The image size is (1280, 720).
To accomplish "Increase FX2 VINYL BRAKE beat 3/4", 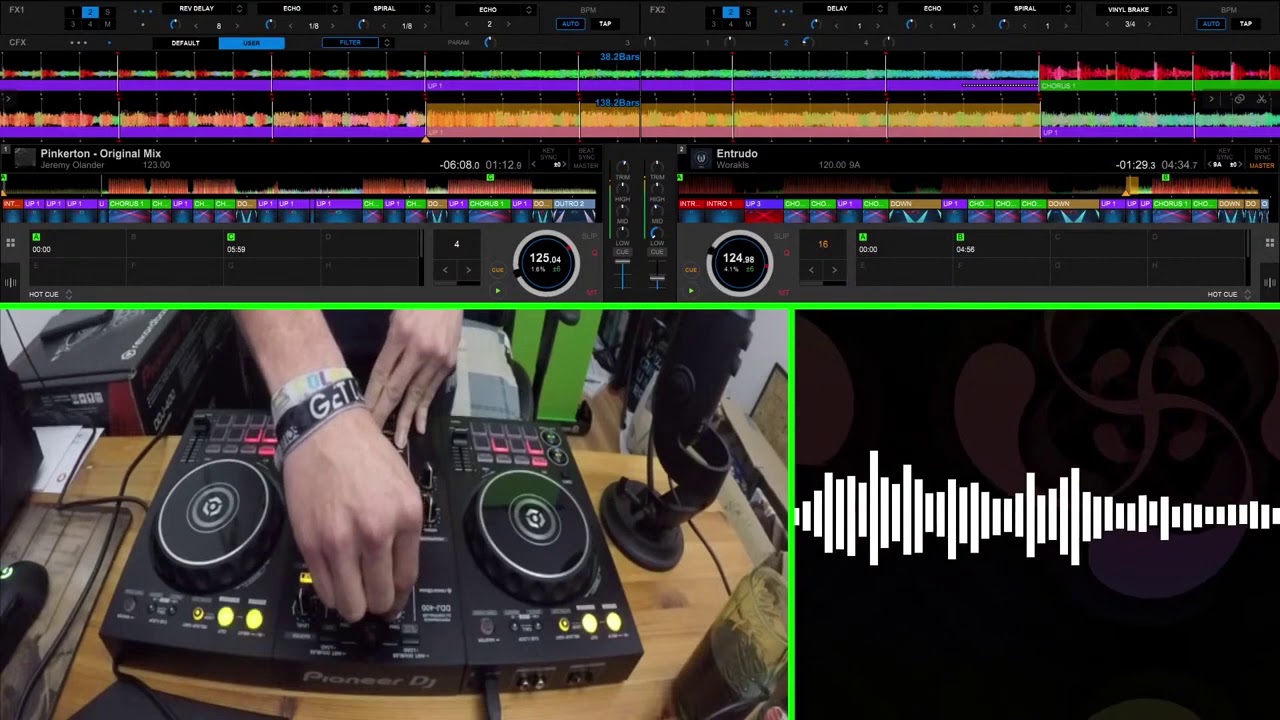I will (1151, 24).
